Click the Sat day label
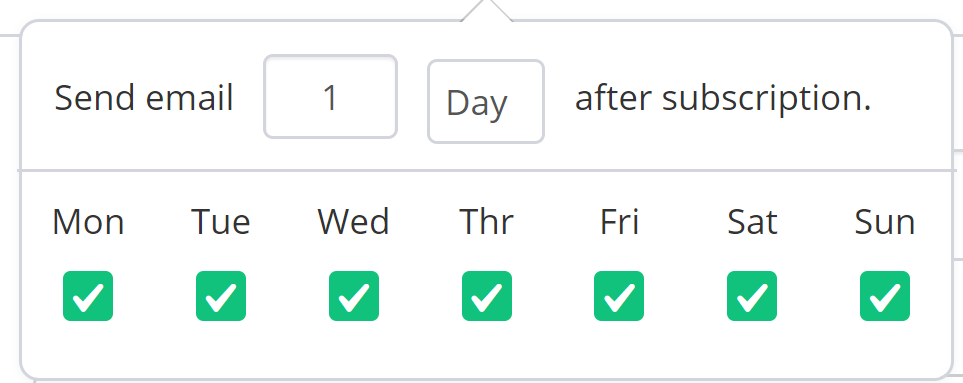The height and width of the screenshot is (383, 963). click(752, 222)
